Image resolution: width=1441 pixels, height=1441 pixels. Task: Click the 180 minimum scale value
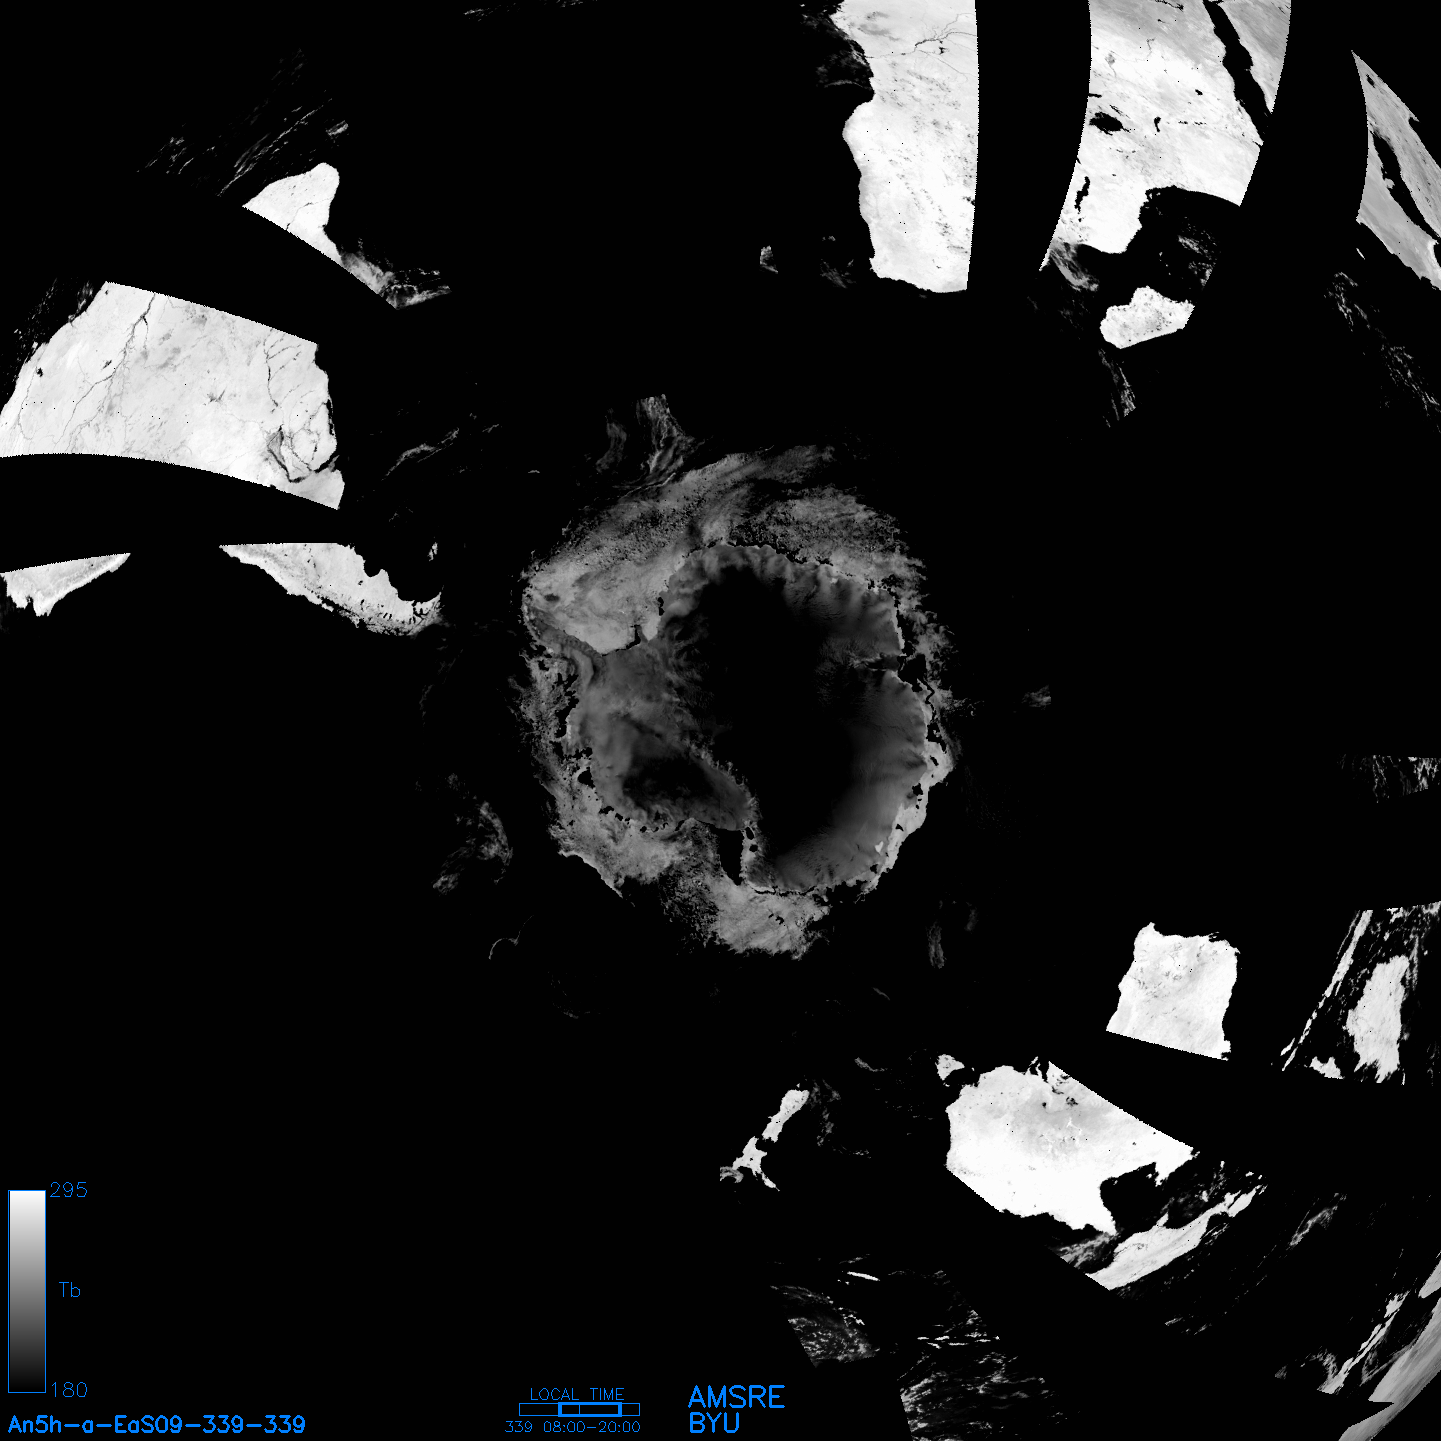pos(69,1390)
